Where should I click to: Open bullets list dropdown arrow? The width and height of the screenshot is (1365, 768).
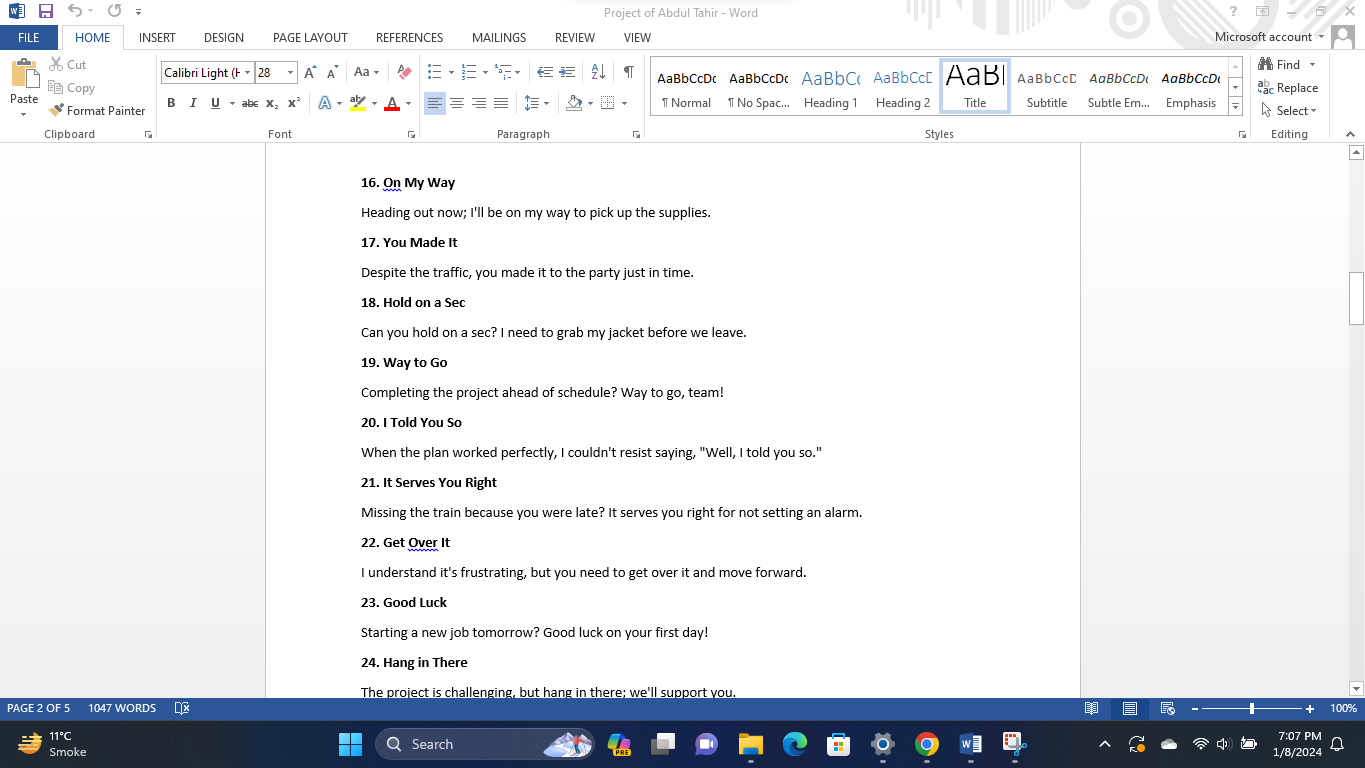(451, 72)
